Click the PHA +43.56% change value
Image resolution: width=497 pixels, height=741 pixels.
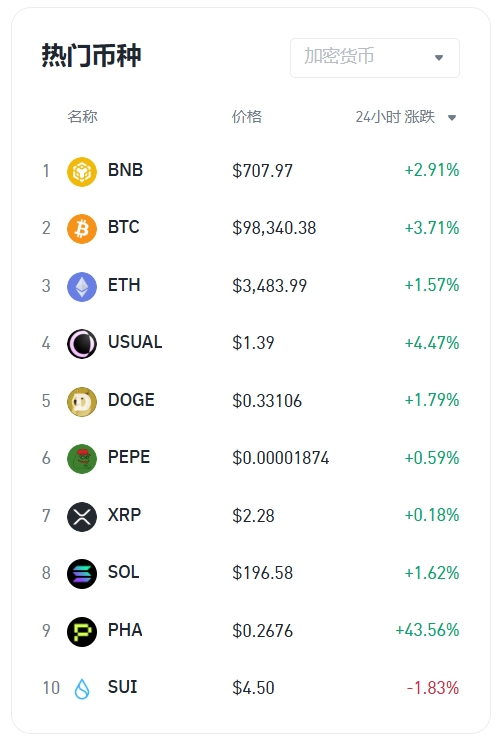(x=427, y=630)
